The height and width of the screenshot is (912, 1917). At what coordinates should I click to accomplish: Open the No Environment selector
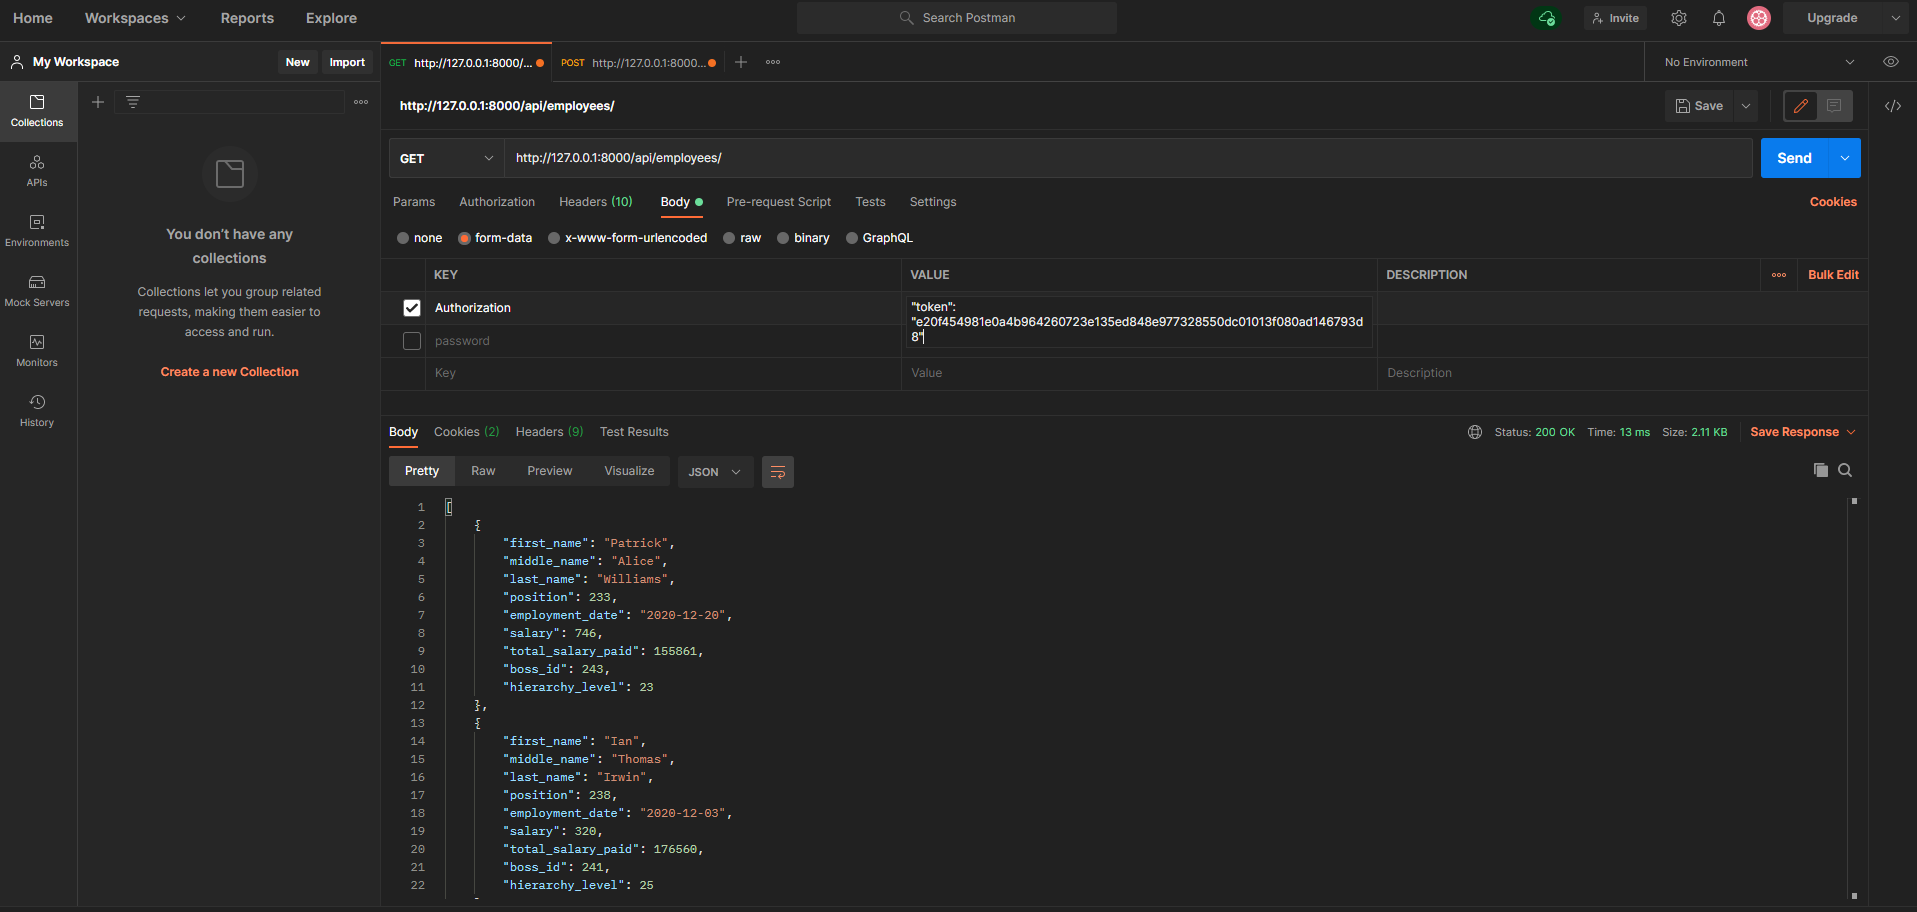pyautogui.click(x=1759, y=62)
